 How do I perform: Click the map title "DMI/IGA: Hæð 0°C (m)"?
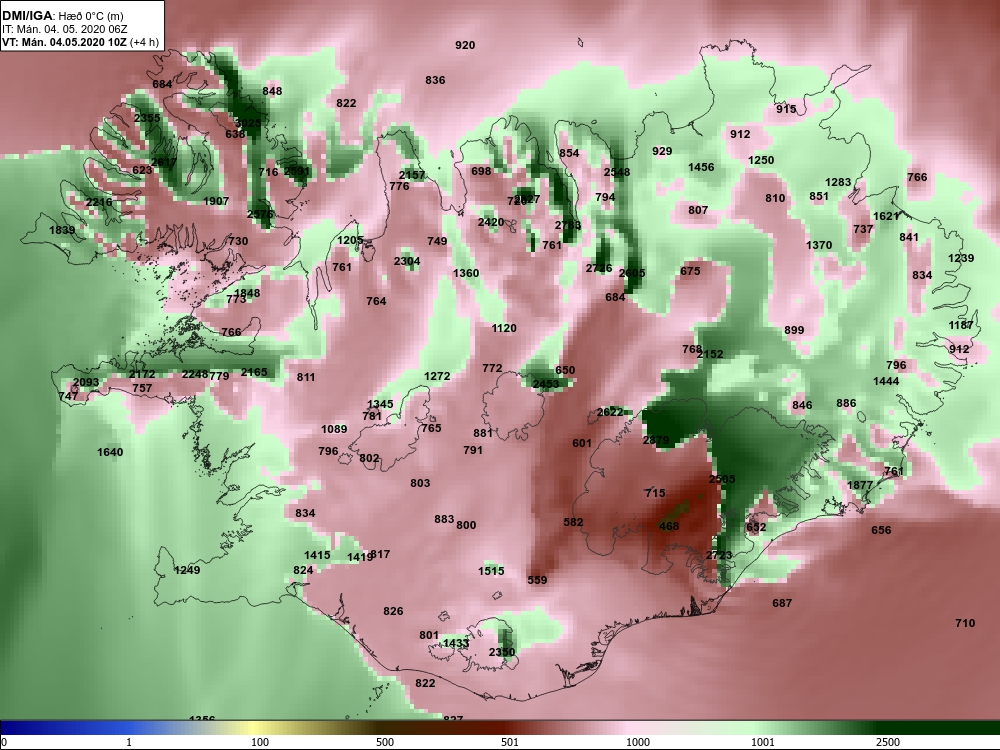tap(62, 16)
